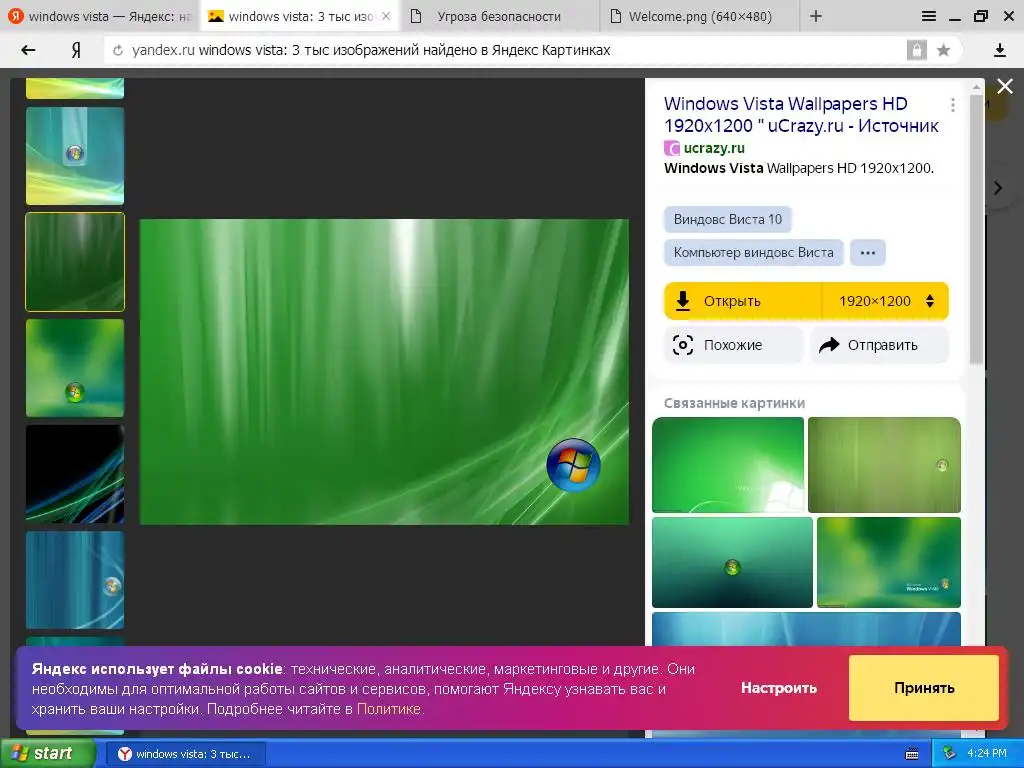This screenshot has width=1024, height=768.
Task: Click the camera-search icon in Похожие
Action: (x=682, y=345)
